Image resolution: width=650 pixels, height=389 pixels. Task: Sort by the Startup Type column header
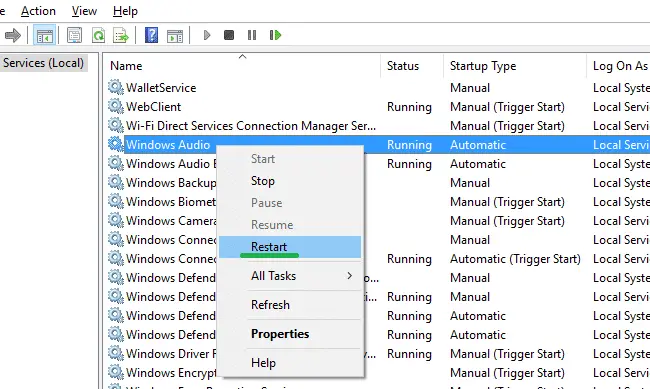point(515,66)
